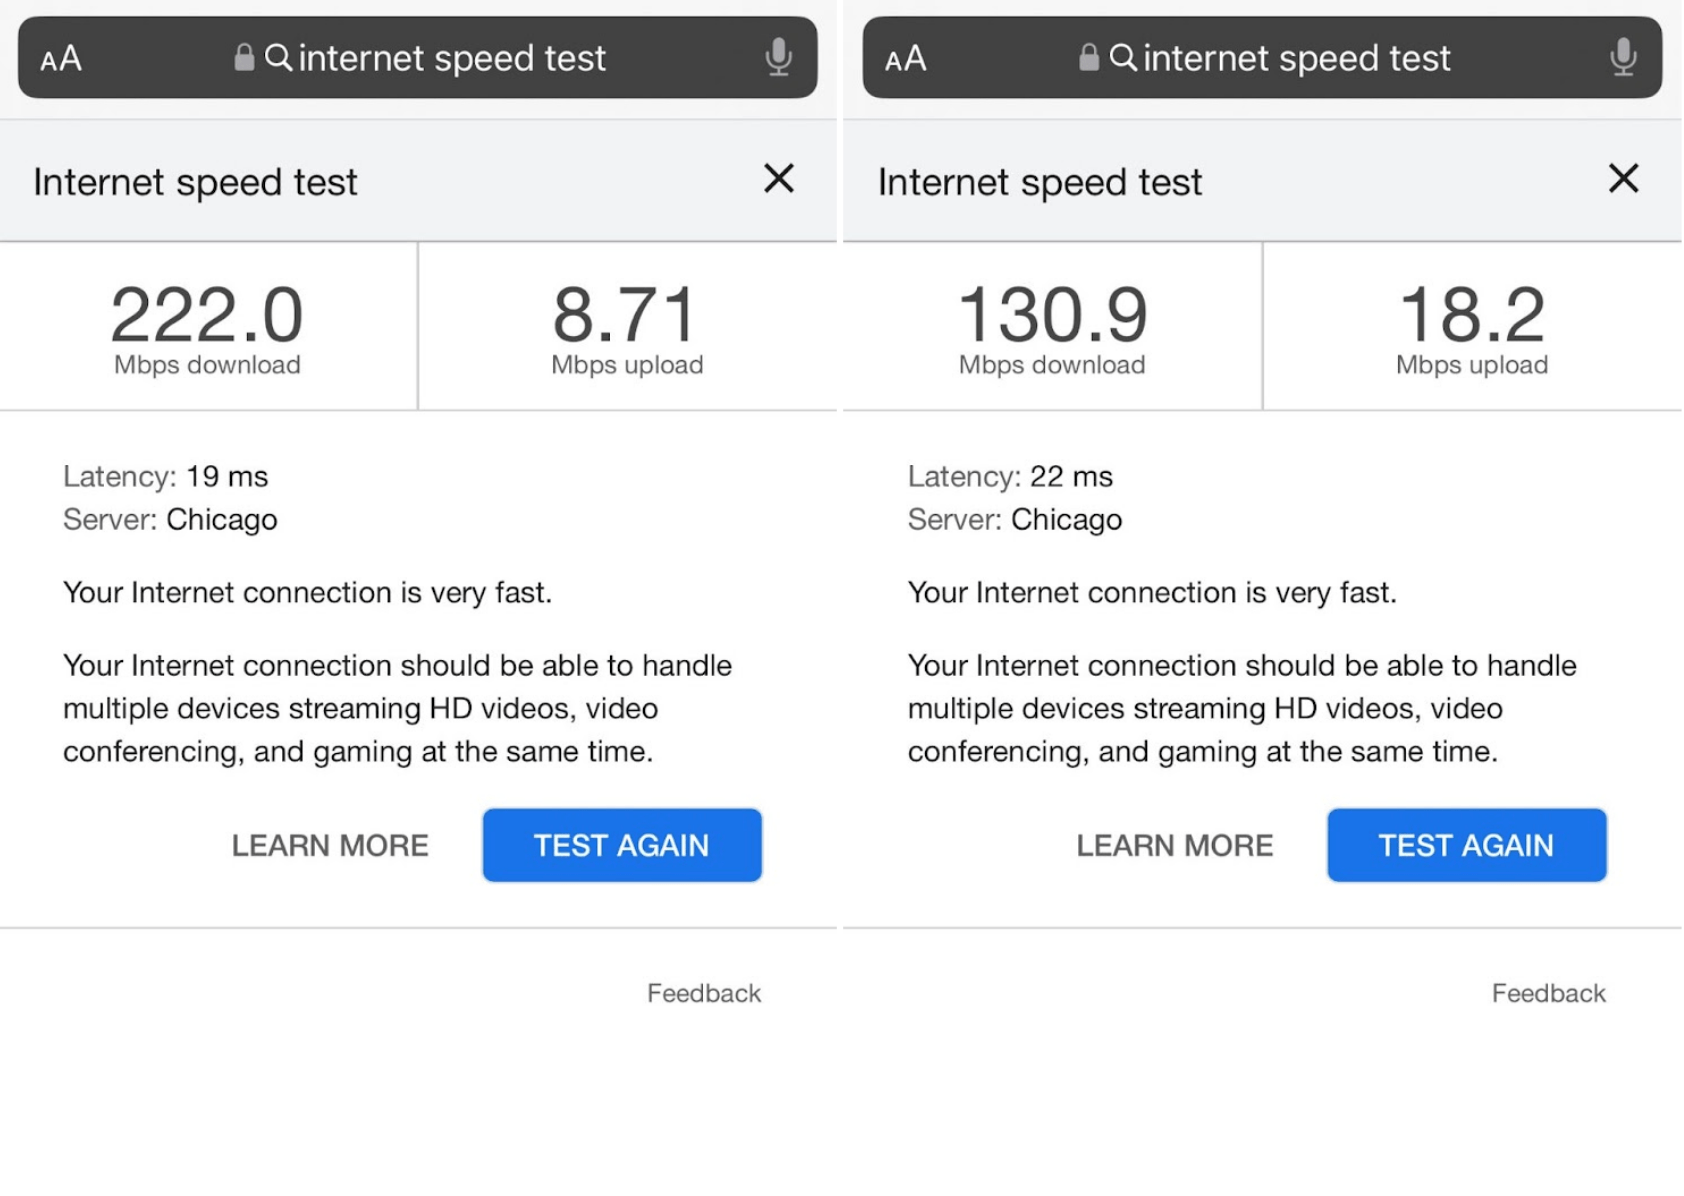Click the search magnifier in right address bar
The height and width of the screenshot is (1196, 1684).
1123,58
